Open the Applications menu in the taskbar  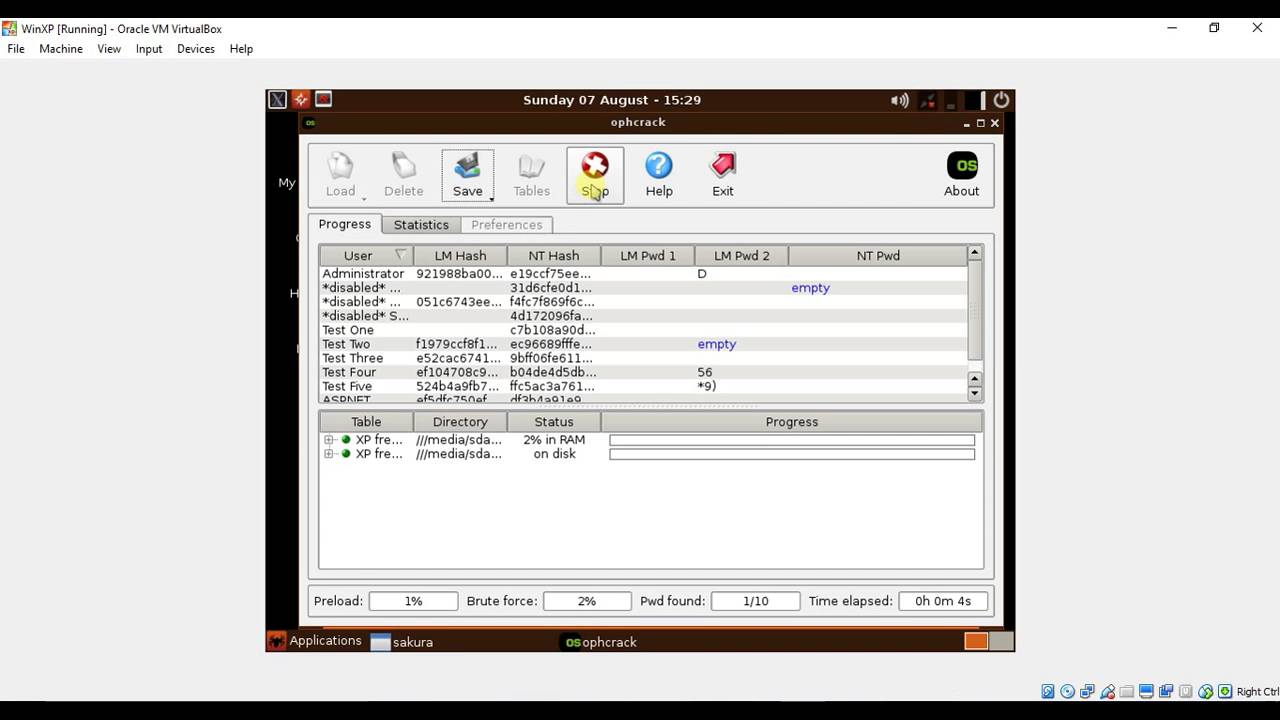[x=315, y=641]
